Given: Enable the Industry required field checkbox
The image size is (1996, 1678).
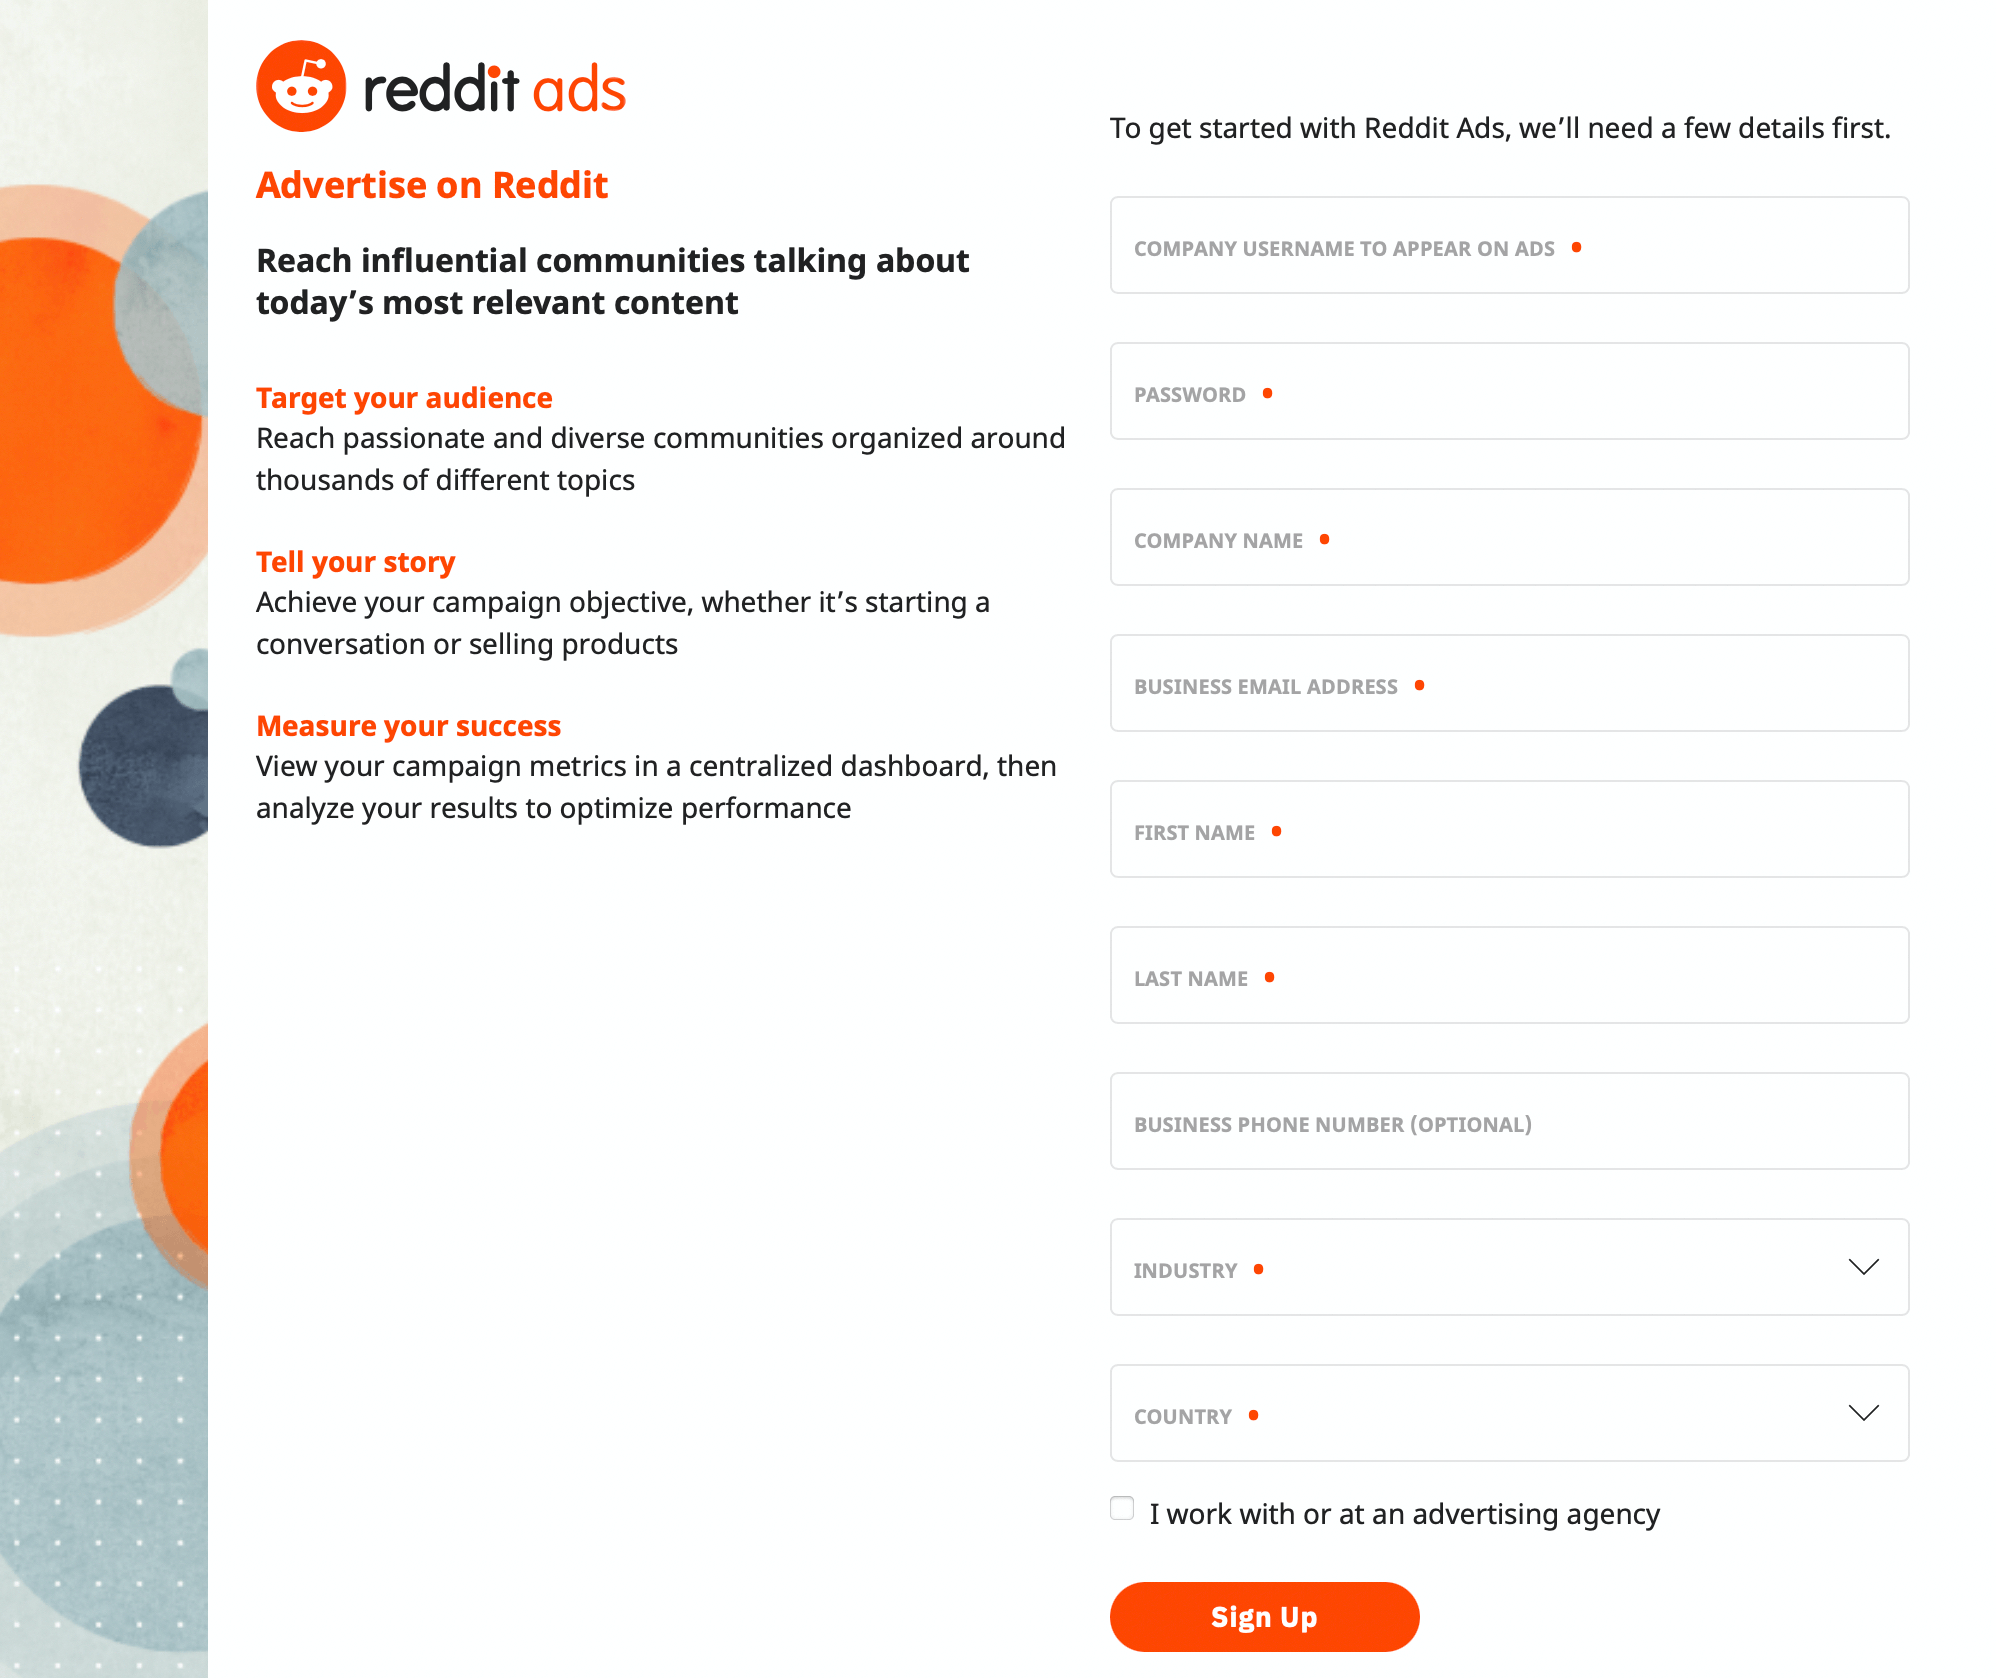Looking at the screenshot, I should click(x=1260, y=1268).
